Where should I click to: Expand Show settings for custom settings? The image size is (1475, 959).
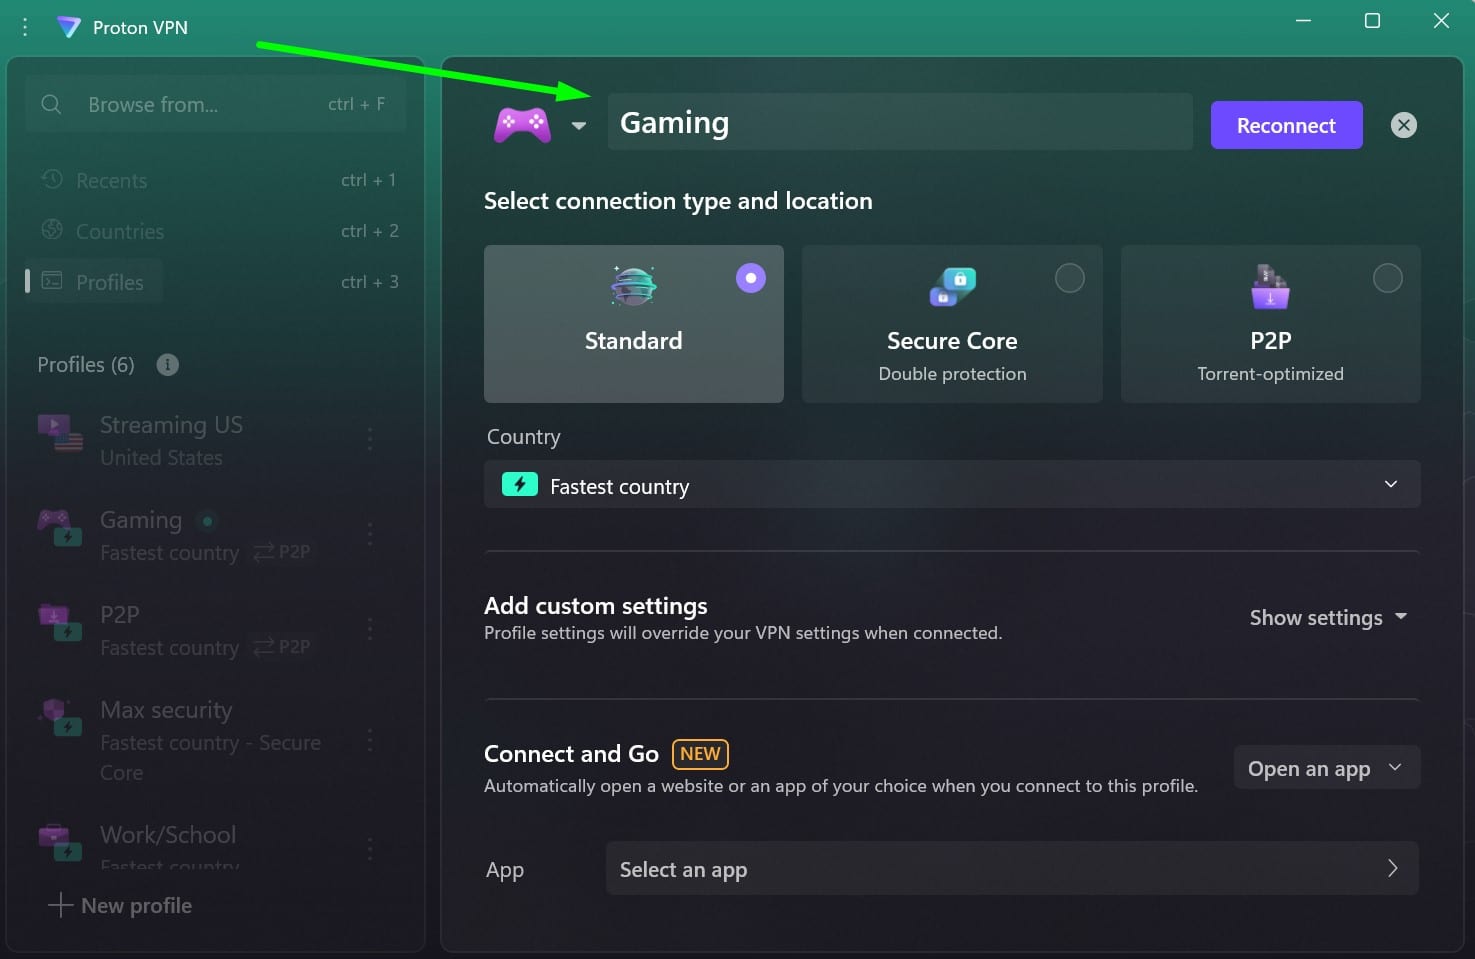click(x=1328, y=618)
